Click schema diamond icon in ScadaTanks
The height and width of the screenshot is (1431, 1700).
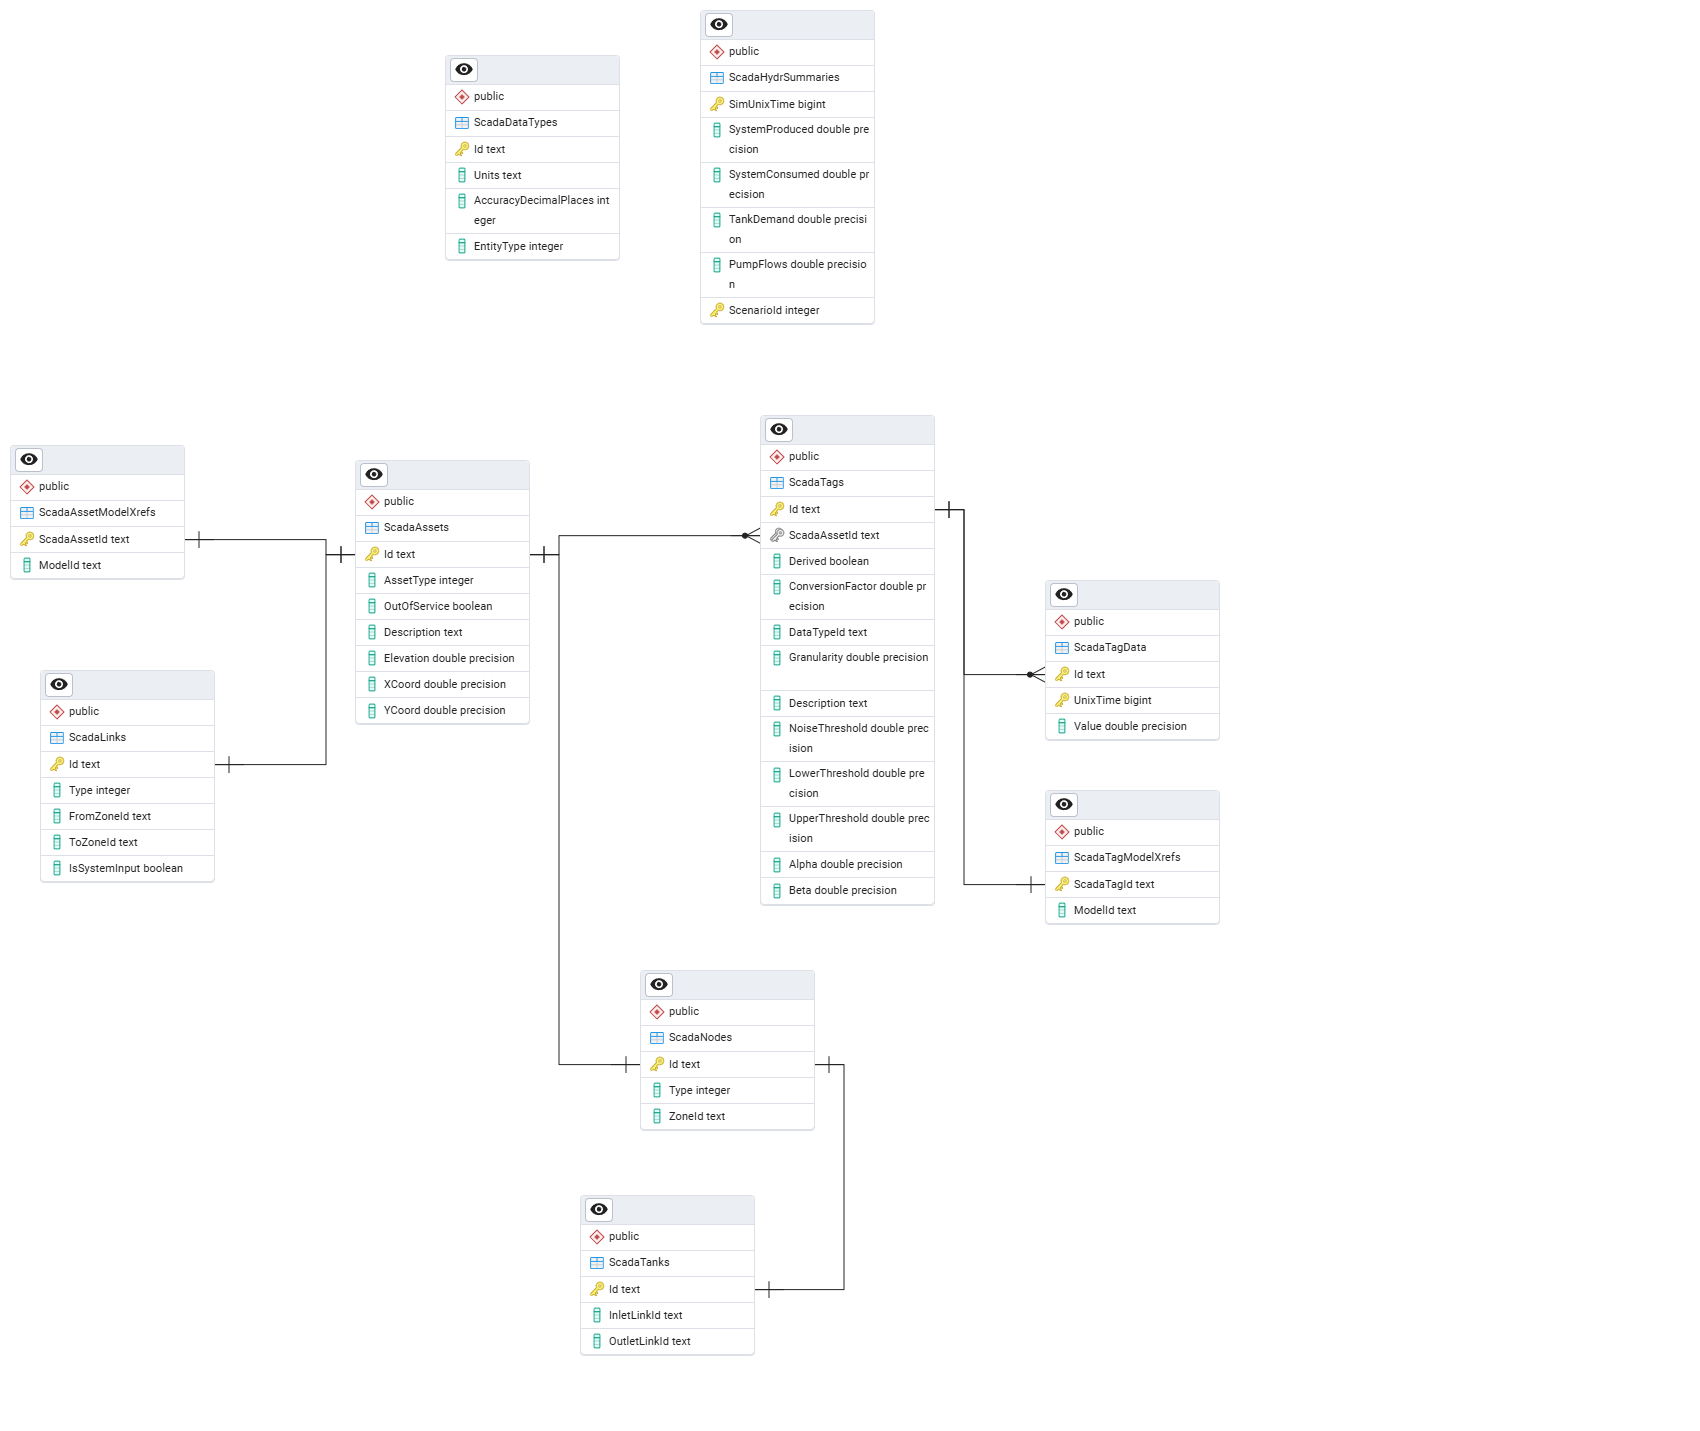(597, 1237)
